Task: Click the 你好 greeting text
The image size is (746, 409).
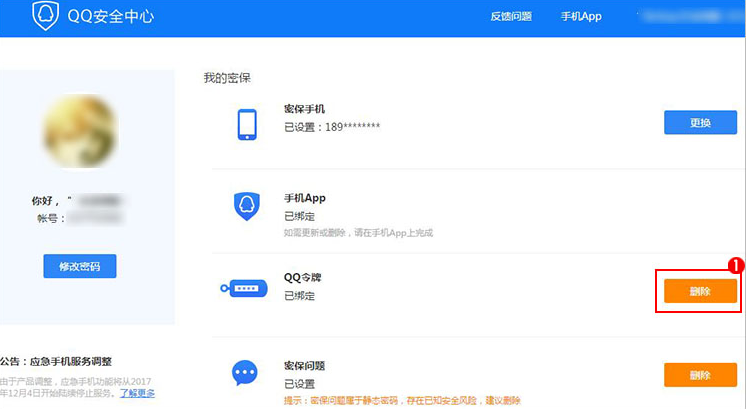Action: click(46, 201)
